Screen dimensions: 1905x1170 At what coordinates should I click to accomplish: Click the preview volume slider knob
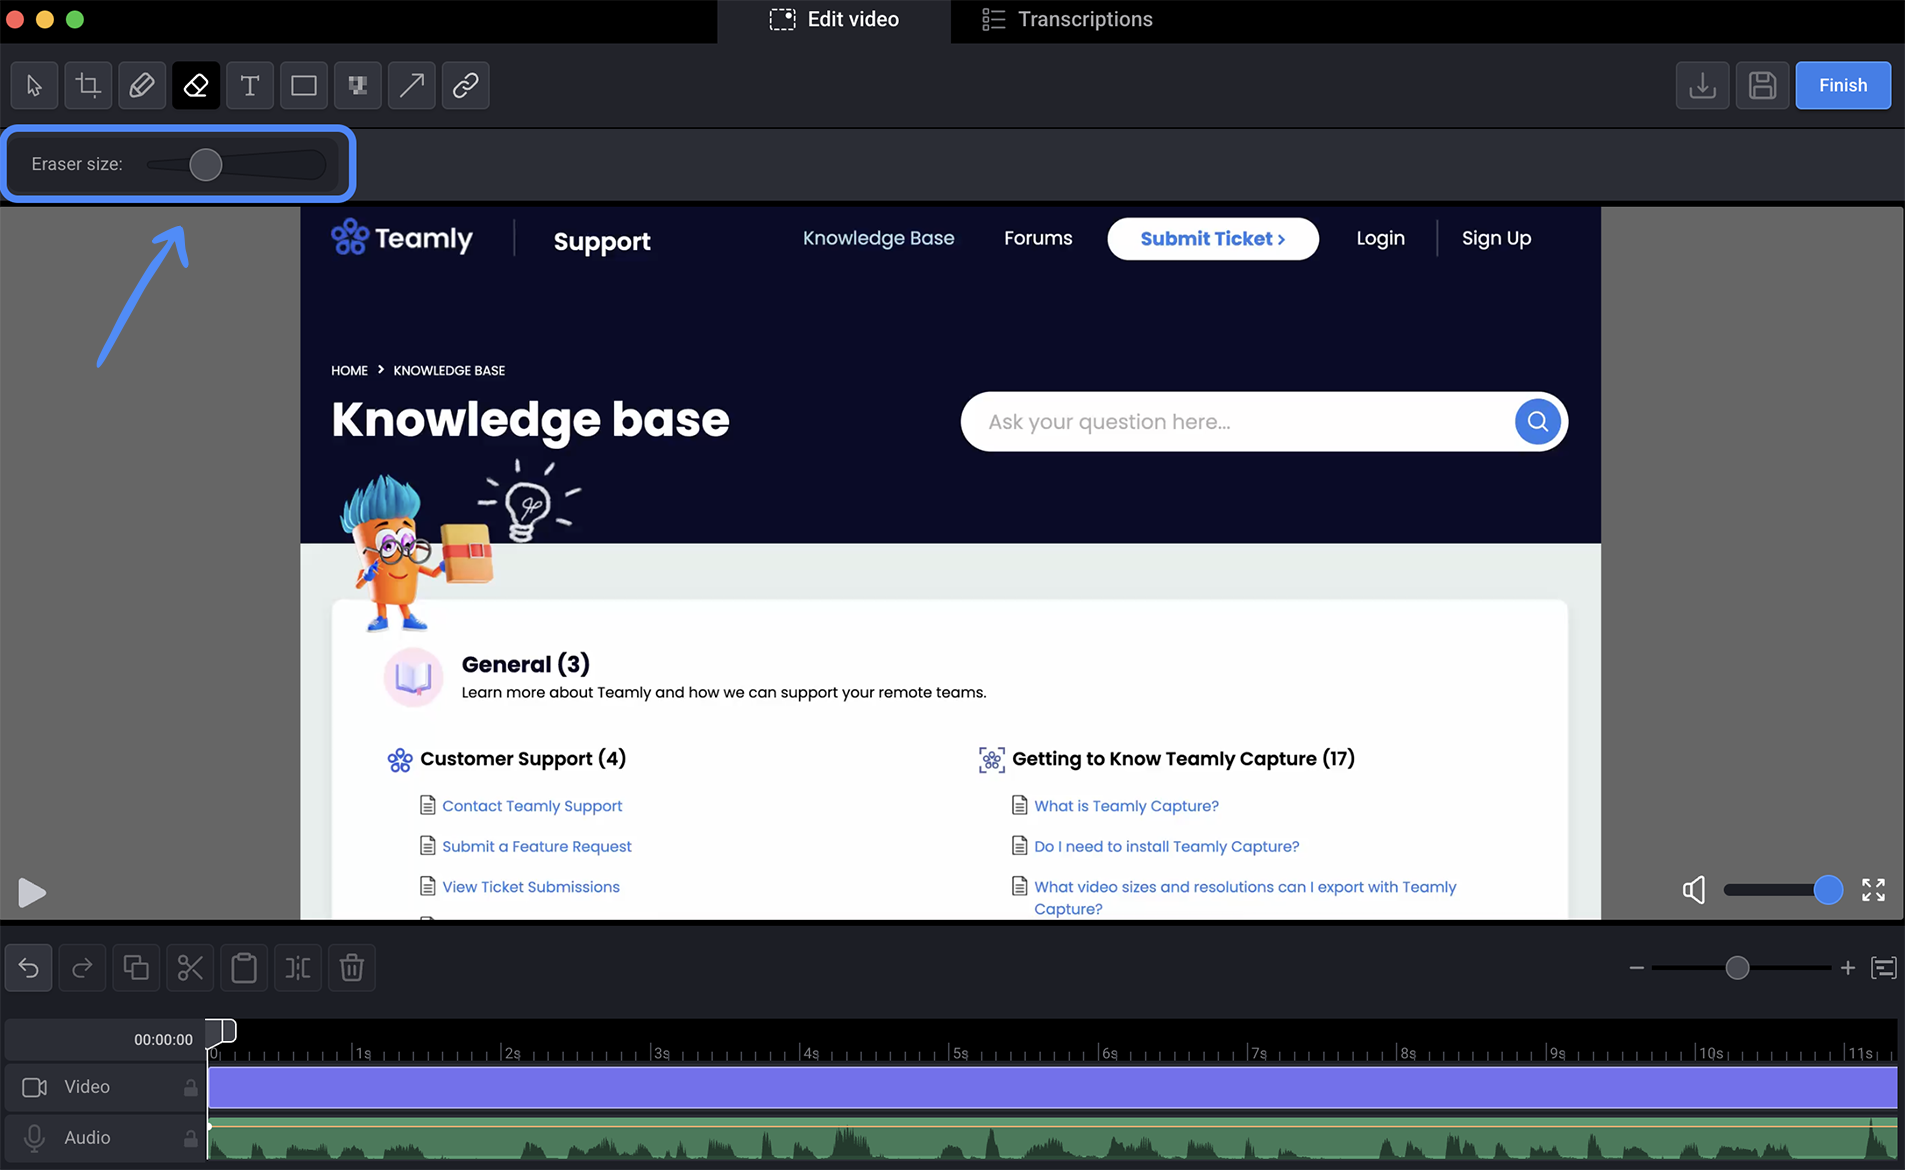pos(1828,890)
